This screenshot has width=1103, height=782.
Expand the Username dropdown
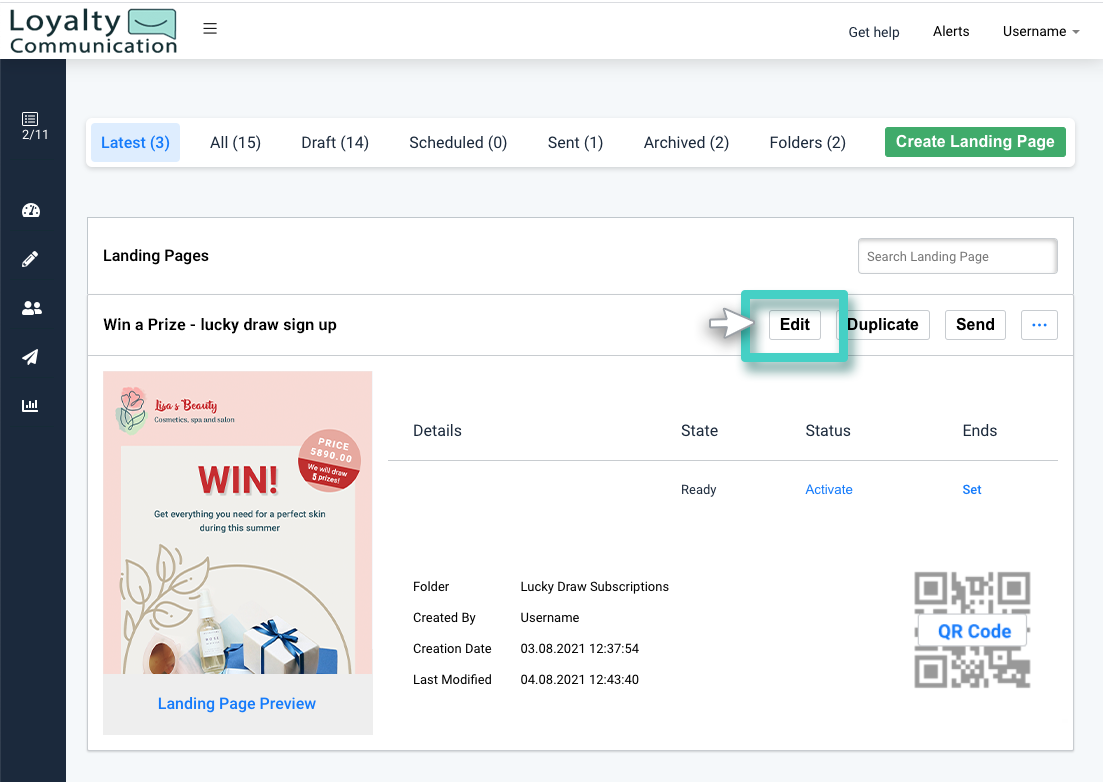tap(1041, 32)
